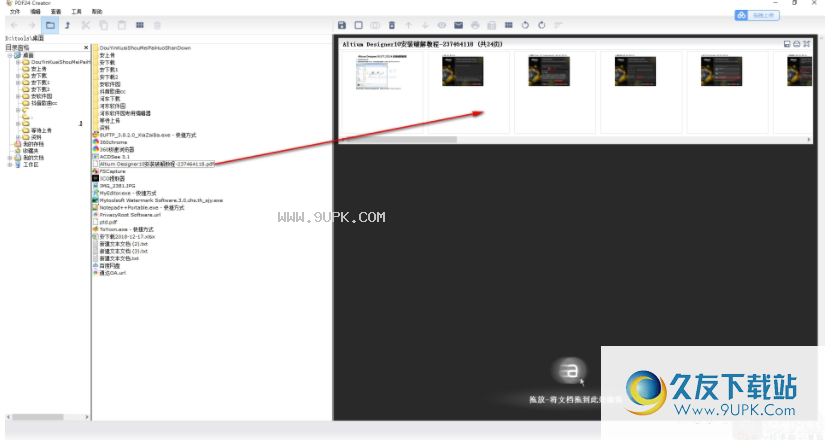Image resolution: width=827 pixels, height=440 pixels.
Task: Rotate pages clockwise
Action: point(542,25)
